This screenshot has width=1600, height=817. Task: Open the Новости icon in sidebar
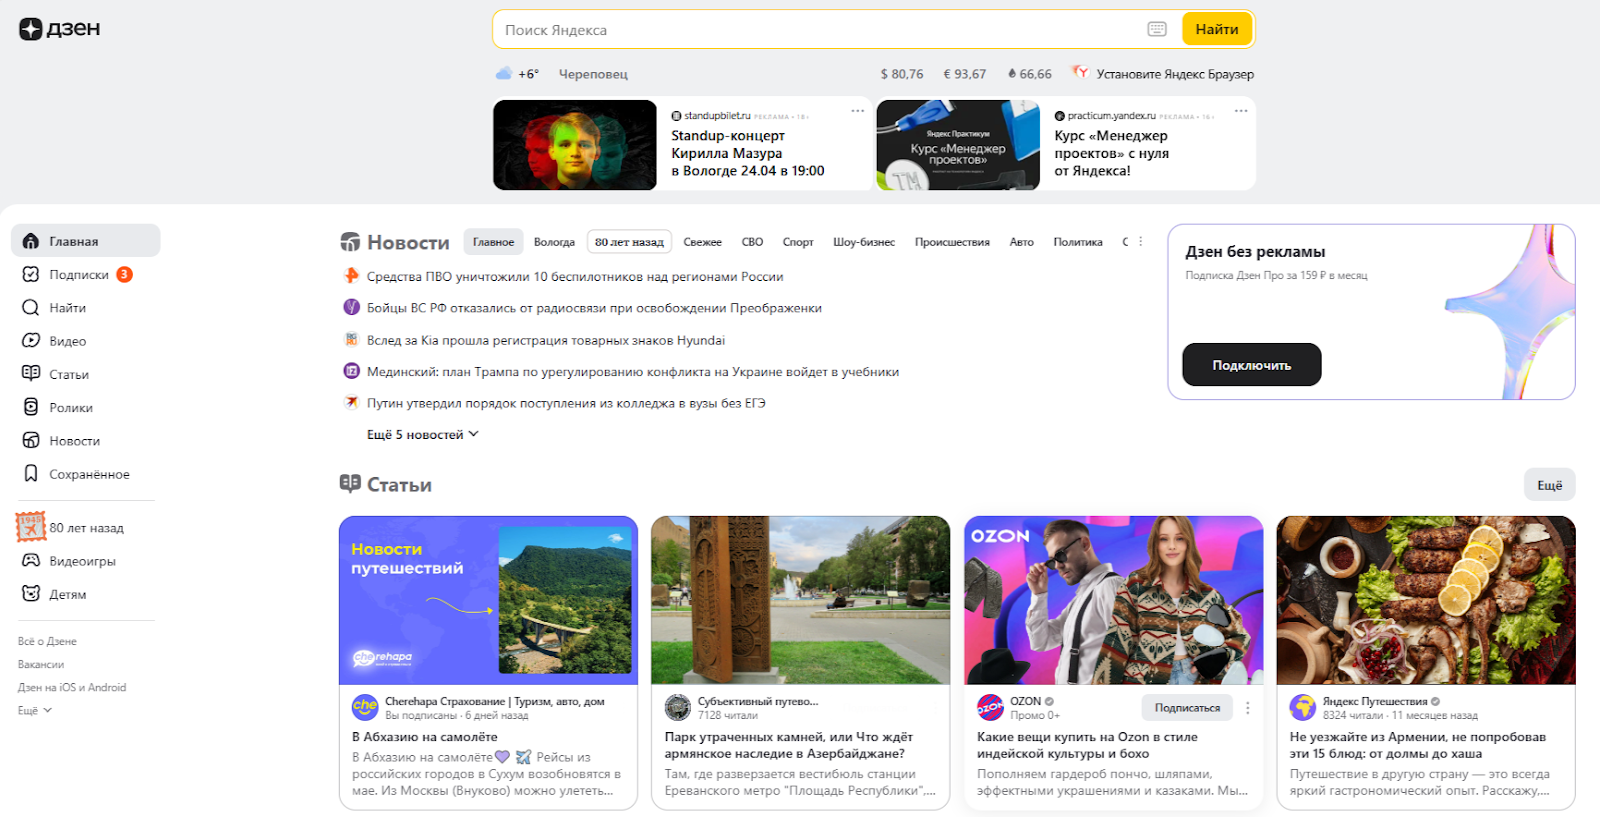coord(31,441)
